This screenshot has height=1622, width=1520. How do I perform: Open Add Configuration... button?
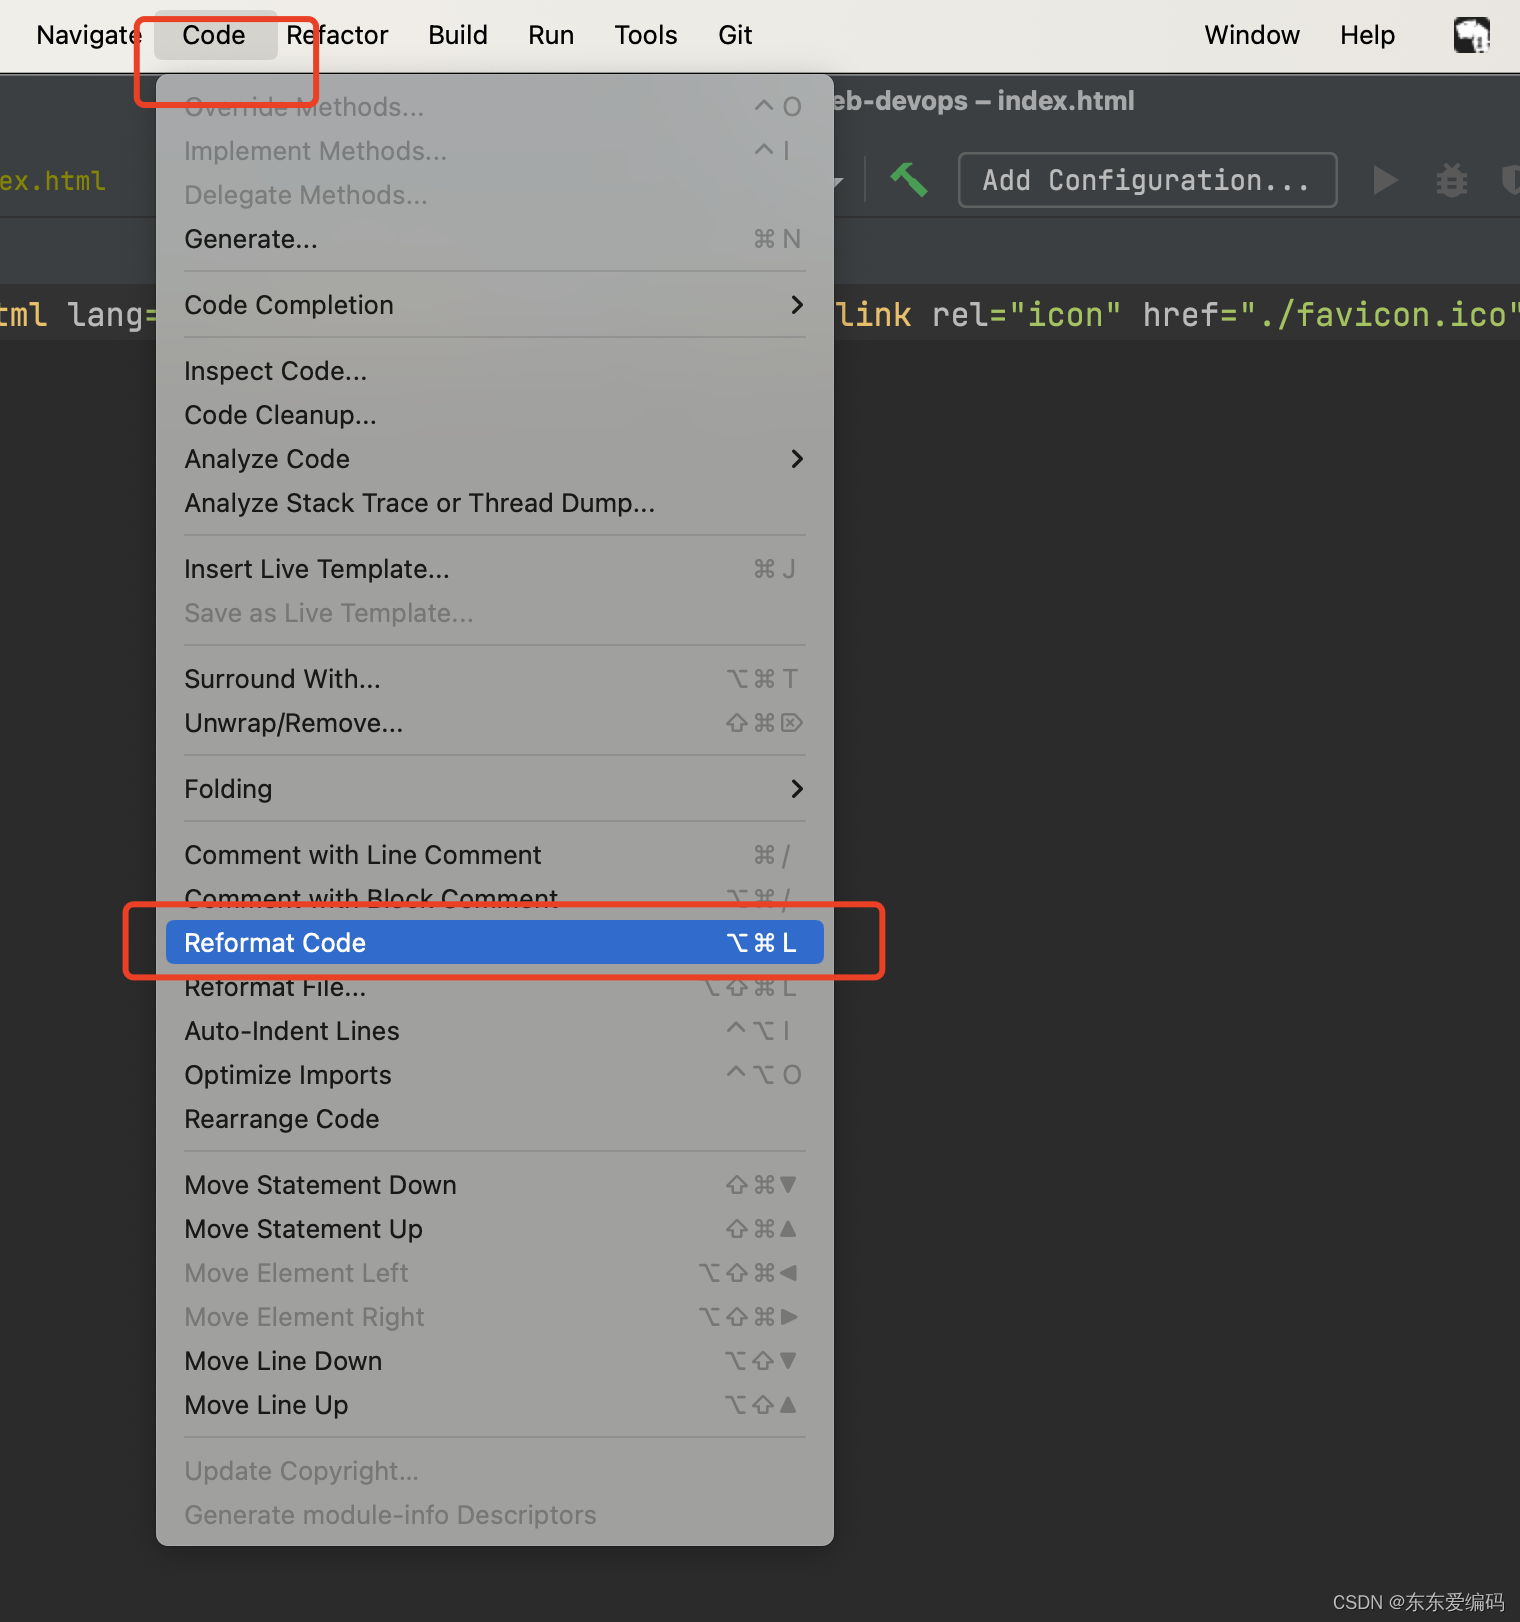[1147, 180]
